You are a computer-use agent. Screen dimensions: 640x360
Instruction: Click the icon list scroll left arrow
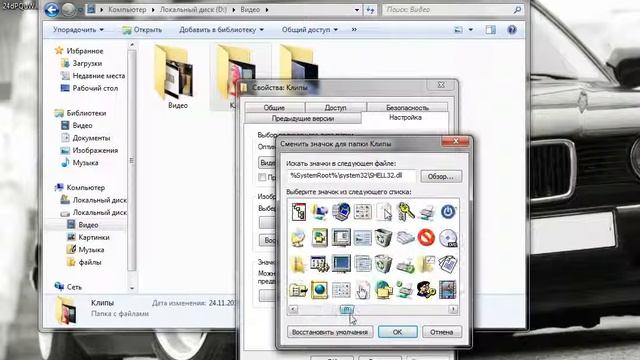tap(293, 309)
